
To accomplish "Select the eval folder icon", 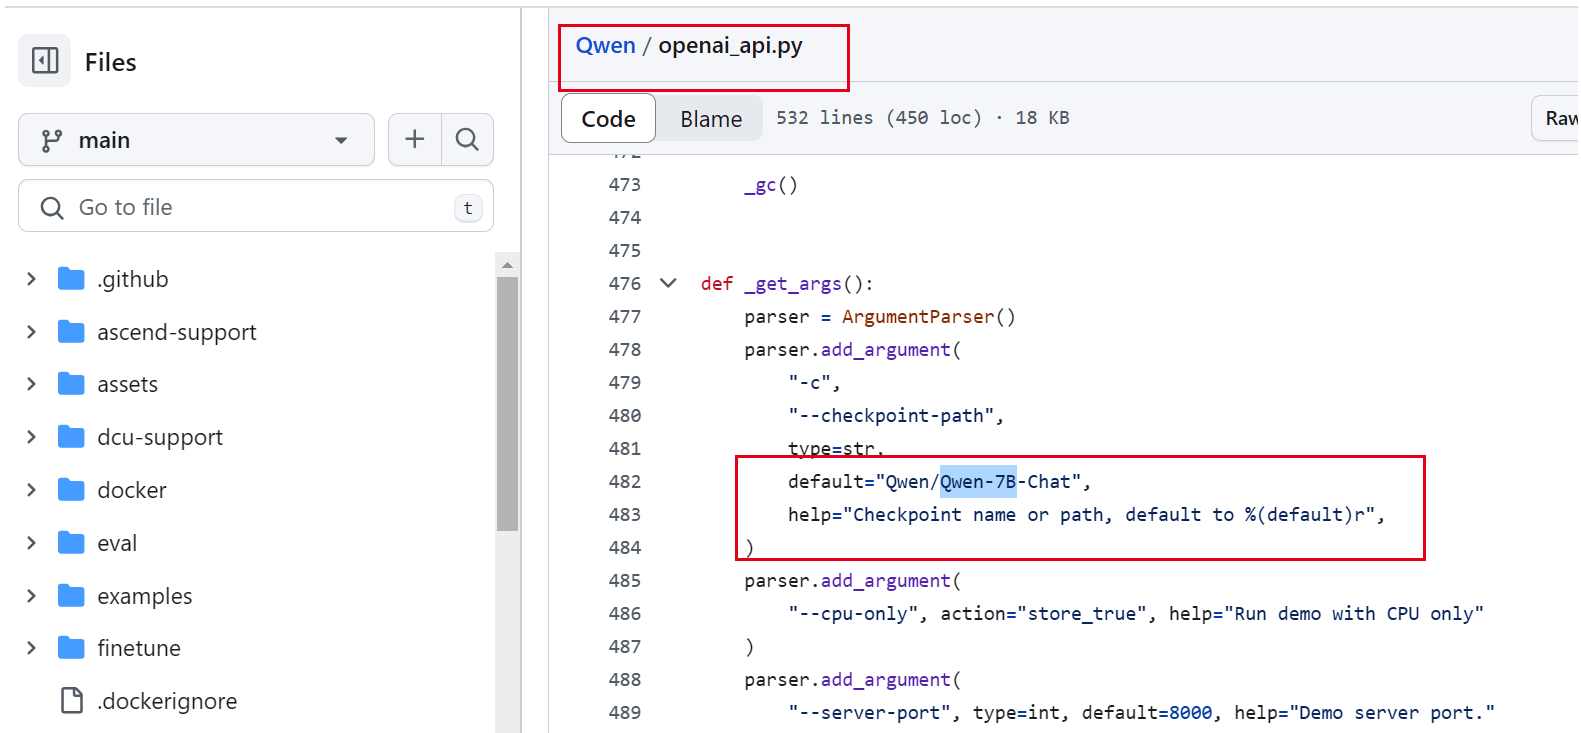I will point(71,543).
